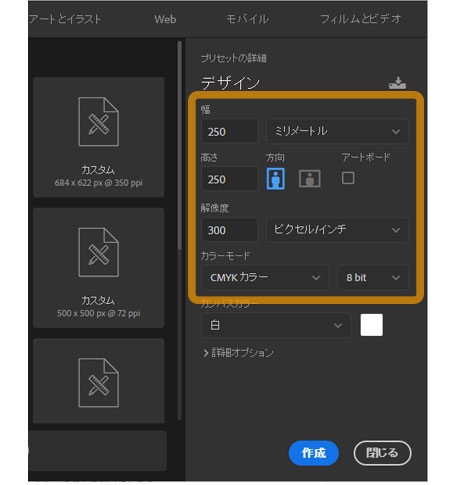Open the ミリメートル unit dropdown
455x485 pixels.
tap(337, 131)
